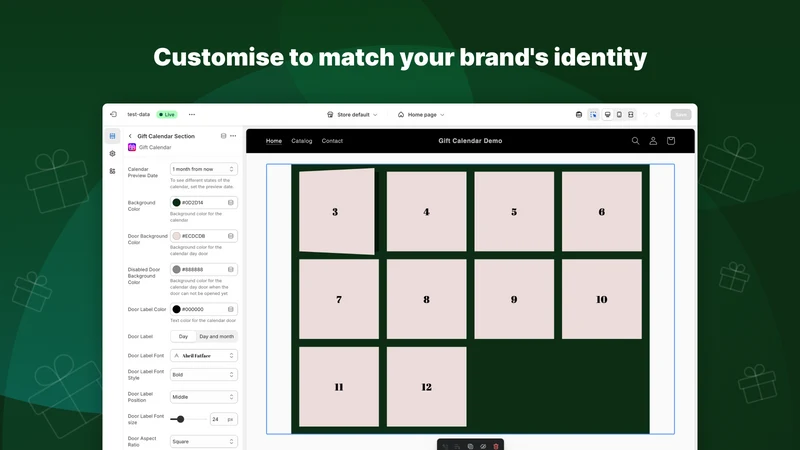
Task: Open the Door Background Color swatch #ECDCDB
Action: coord(177,236)
